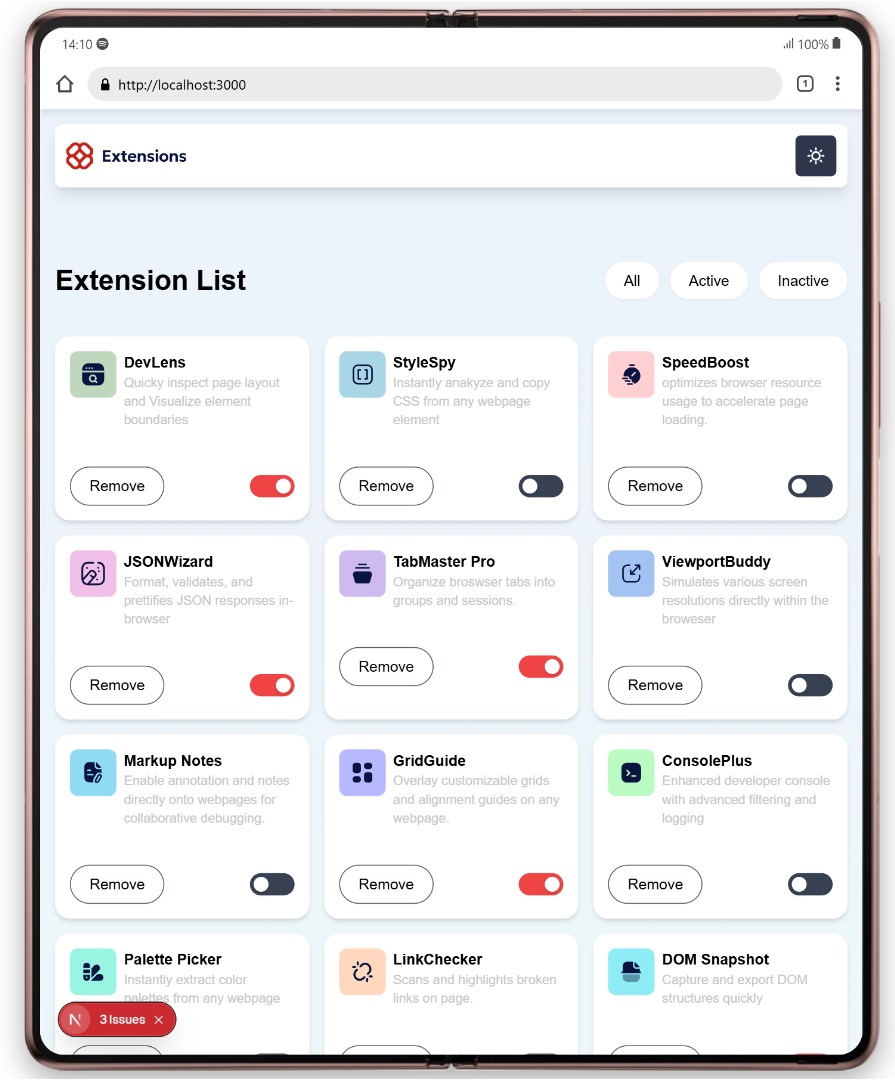Screen dimensions: 895x1080
Task: Remove the Markup Notes extension
Action: click(x=117, y=884)
